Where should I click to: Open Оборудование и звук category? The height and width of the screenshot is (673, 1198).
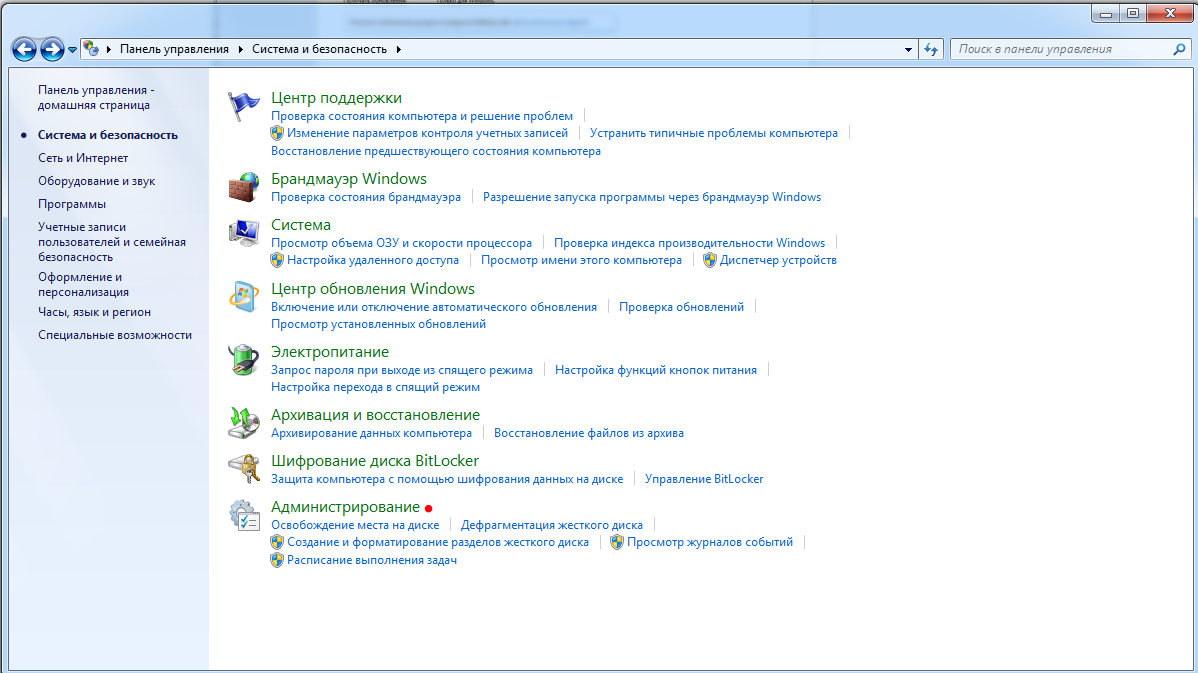tap(96, 181)
